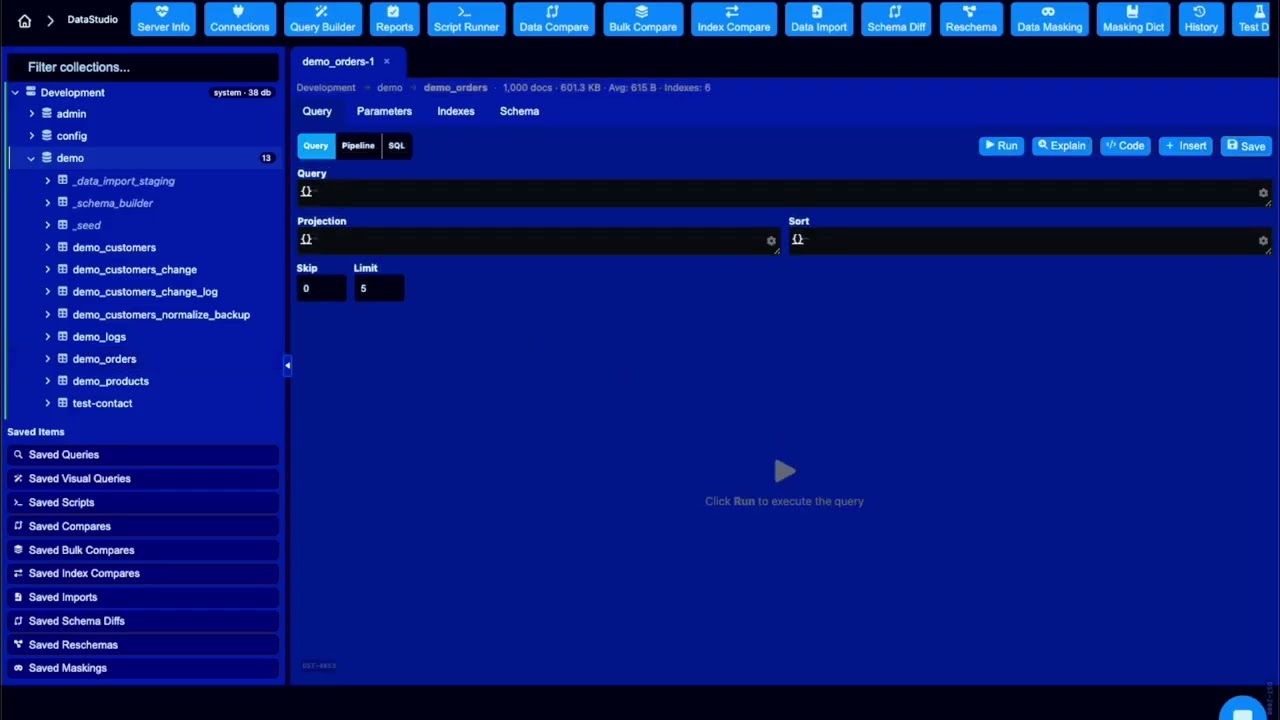Click the Filter collections search field
1280x720 pixels.
tap(145, 67)
